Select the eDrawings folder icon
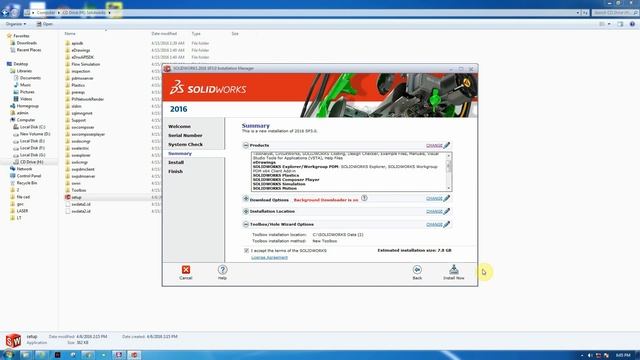The image size is (640, 360). point(68,50)
